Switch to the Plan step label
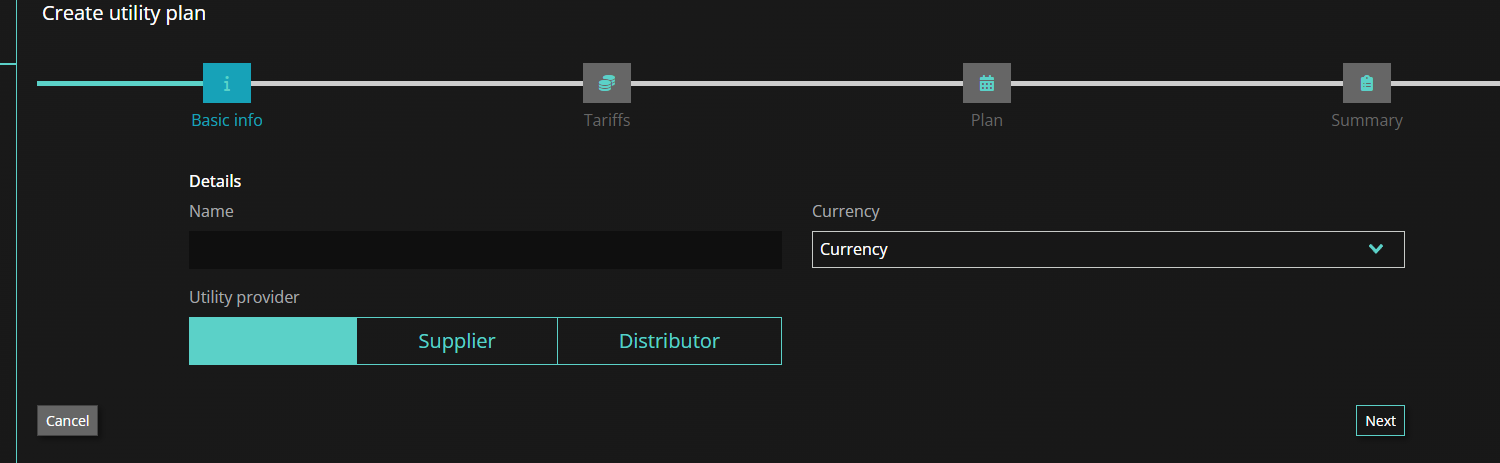 987,120
